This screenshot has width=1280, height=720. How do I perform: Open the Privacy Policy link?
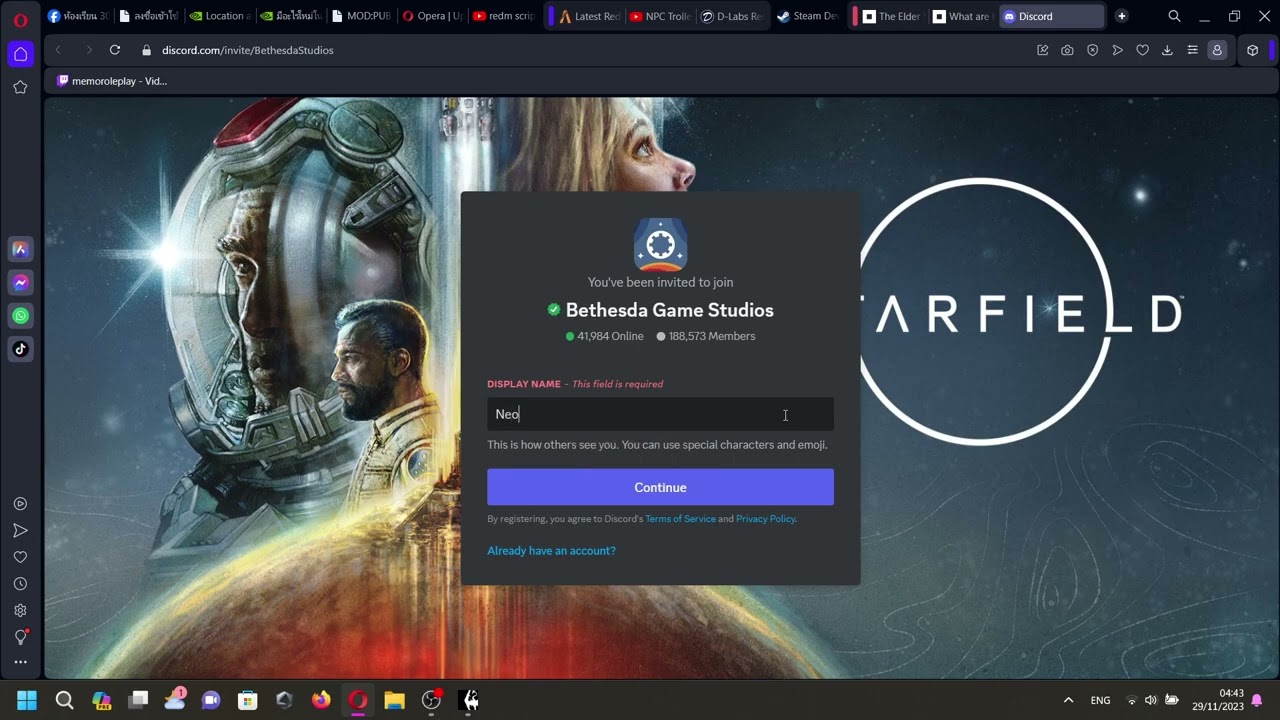pos(765,519)
